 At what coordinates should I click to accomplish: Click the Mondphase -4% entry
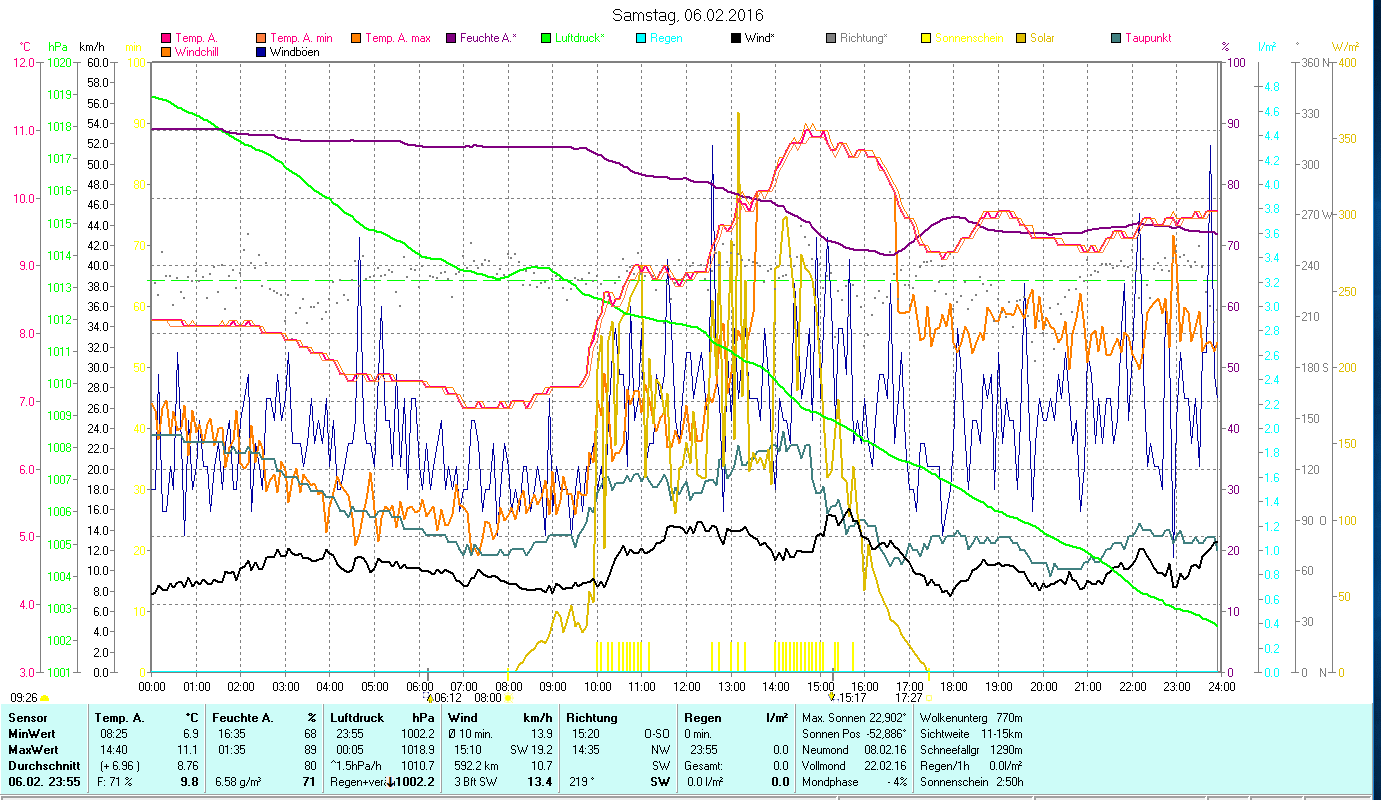click(x=854, y=782)
